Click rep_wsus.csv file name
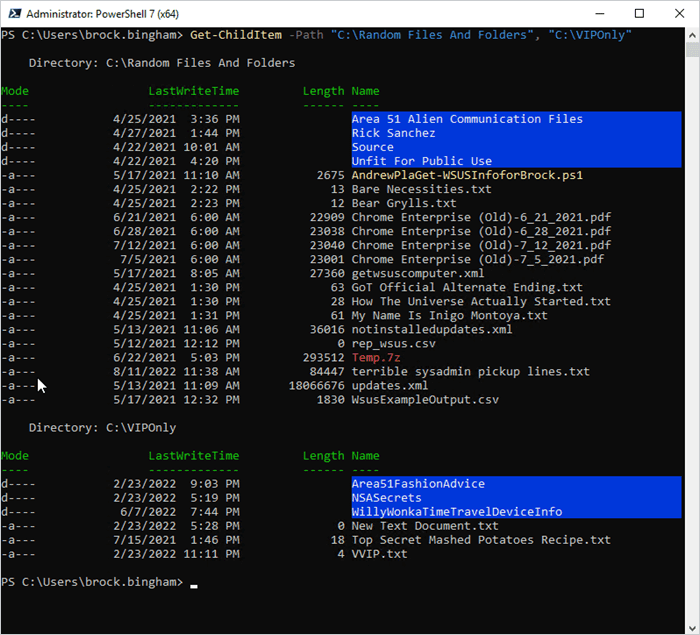Screen dimensions: 700x635 pos(393,343)
